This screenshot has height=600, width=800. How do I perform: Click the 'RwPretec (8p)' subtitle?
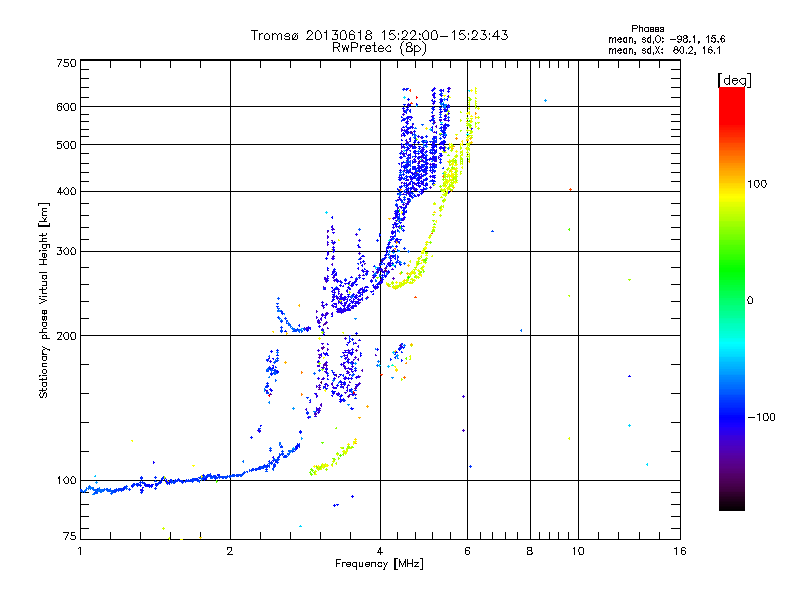[x=380, y=48]
